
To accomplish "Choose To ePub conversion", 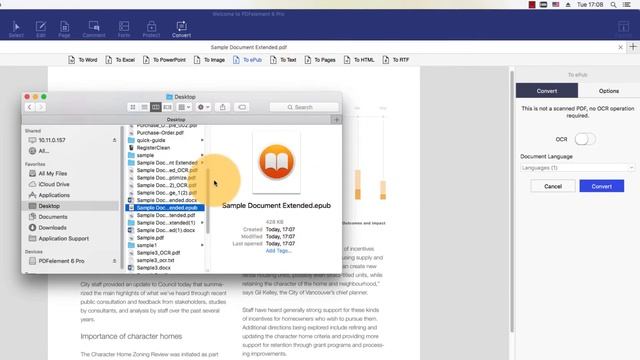I will tap(247, 60).
